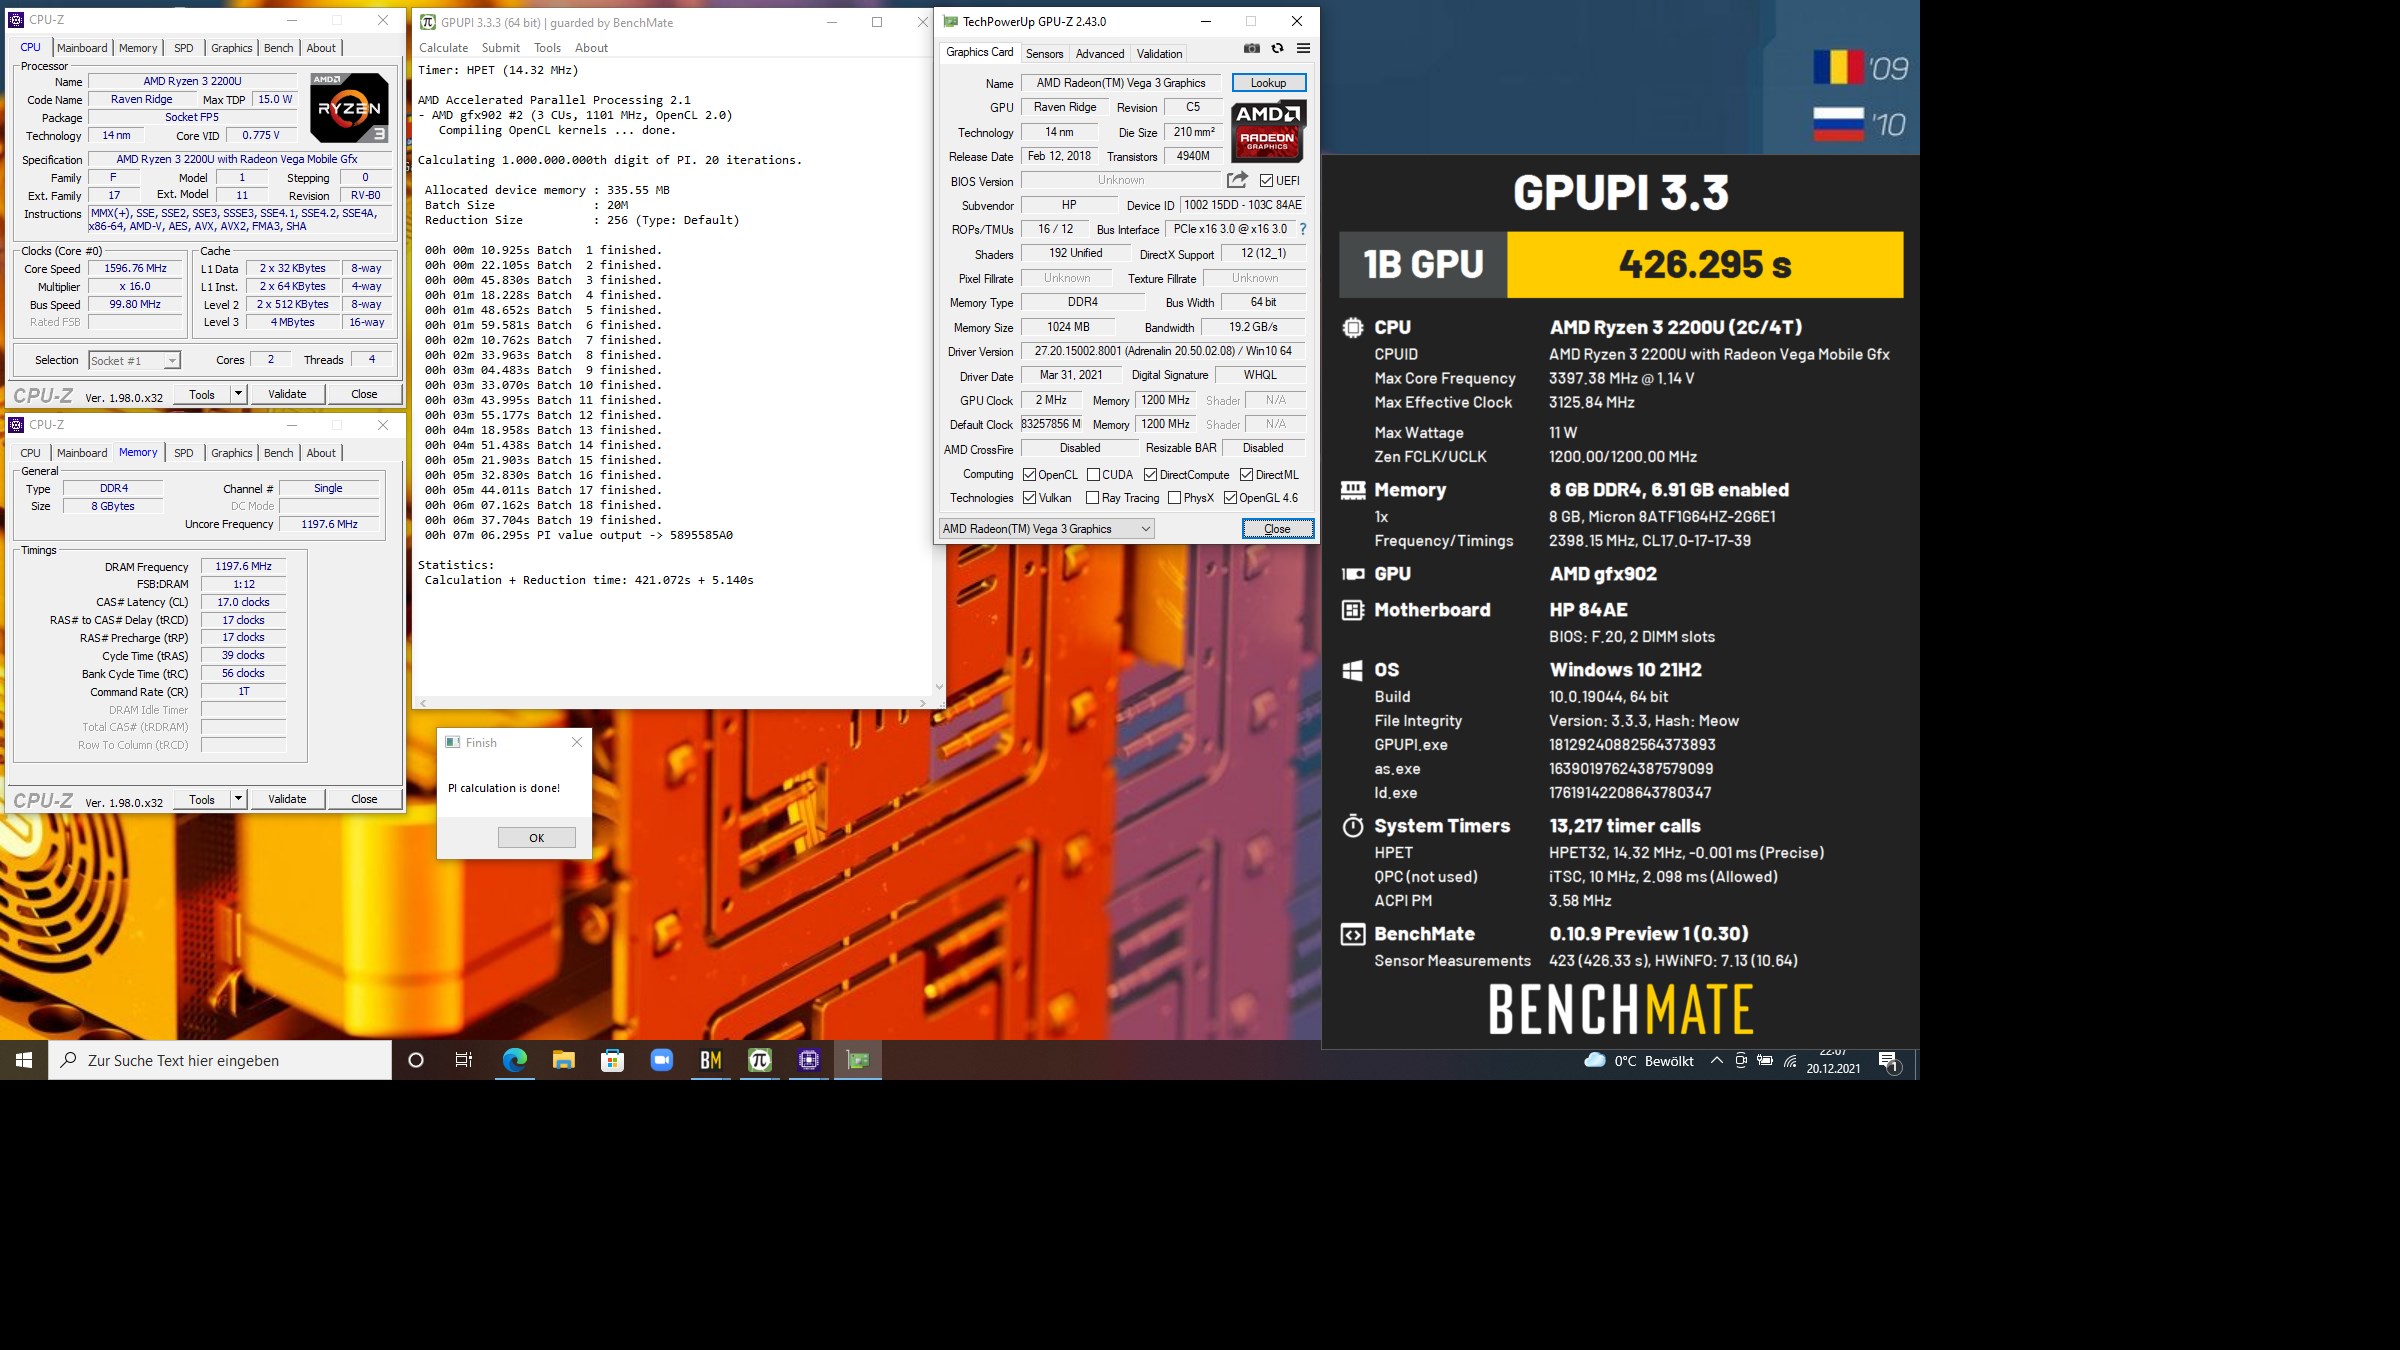Open File Explorer from taskbar

click(x=563, y=1060)
